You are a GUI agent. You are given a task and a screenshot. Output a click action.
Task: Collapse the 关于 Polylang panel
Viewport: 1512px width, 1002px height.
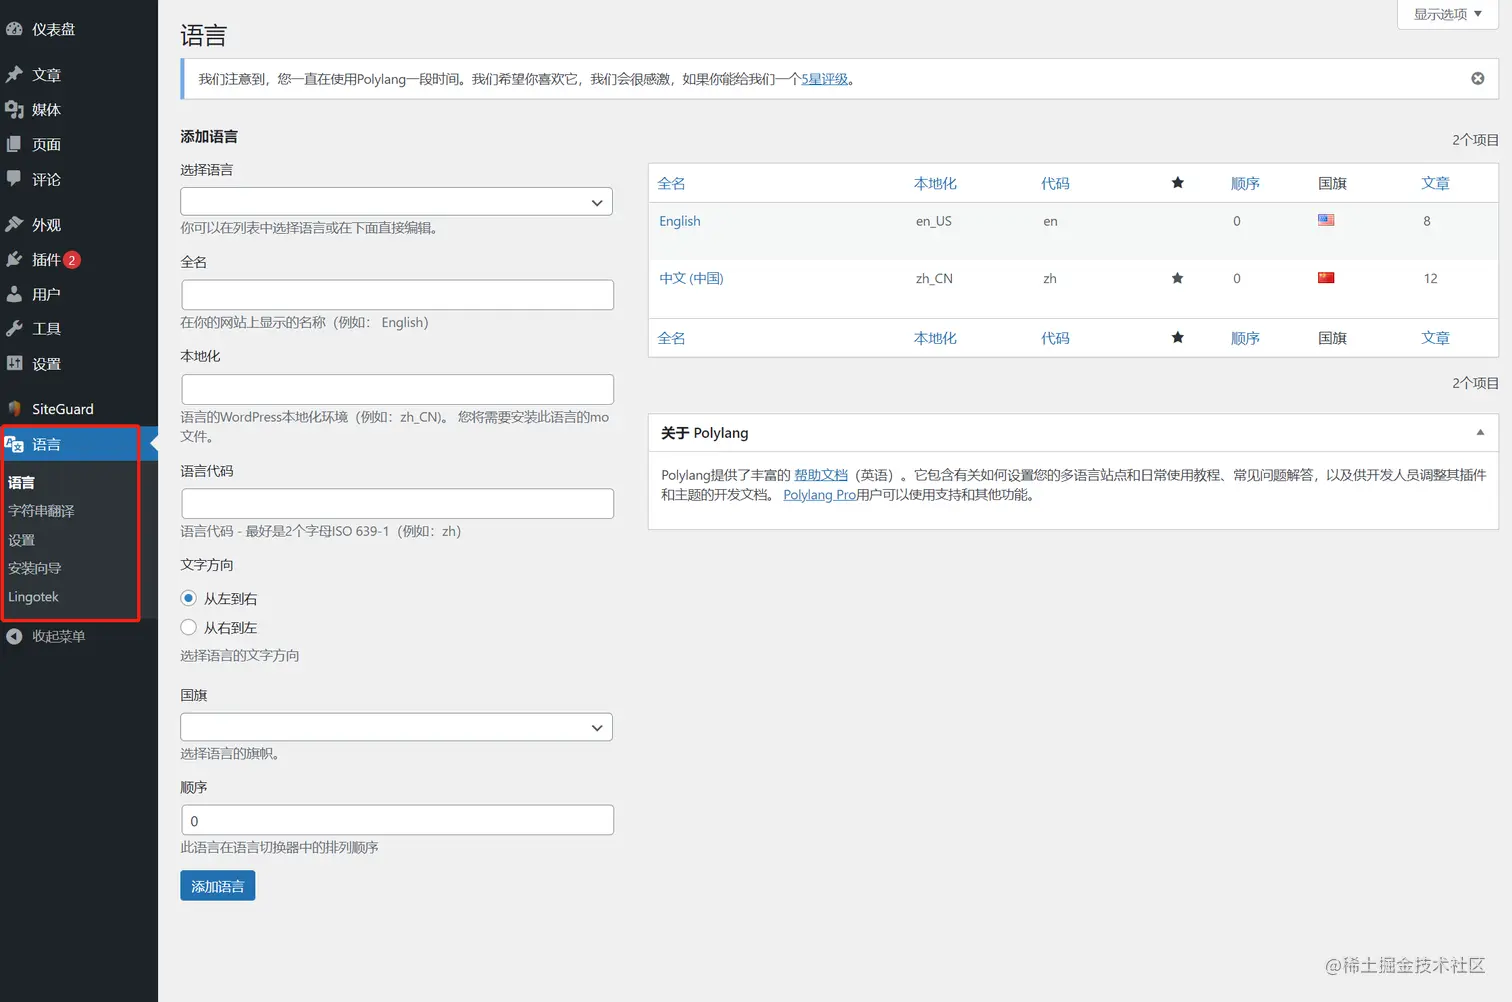click(x=1480, y=433)
